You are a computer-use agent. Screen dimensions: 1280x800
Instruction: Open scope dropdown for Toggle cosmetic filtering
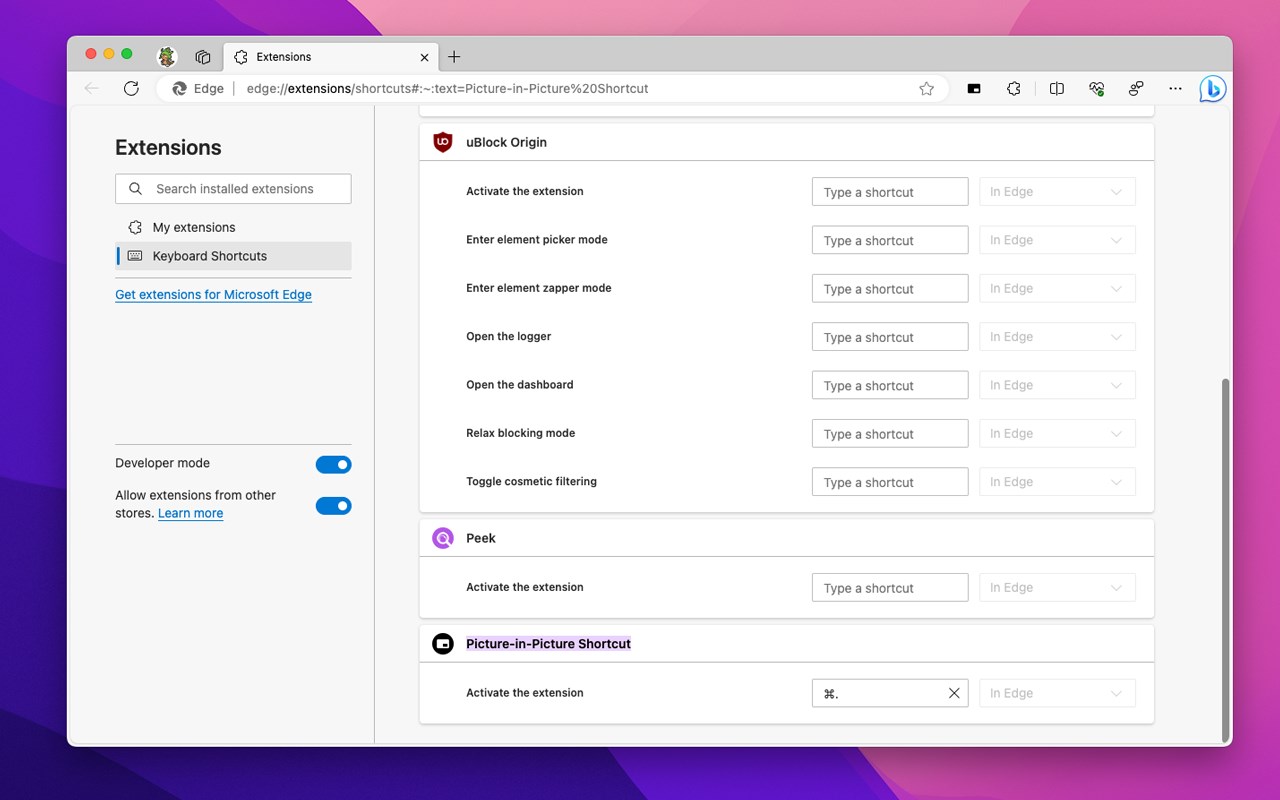click(x=1057, y=482)
